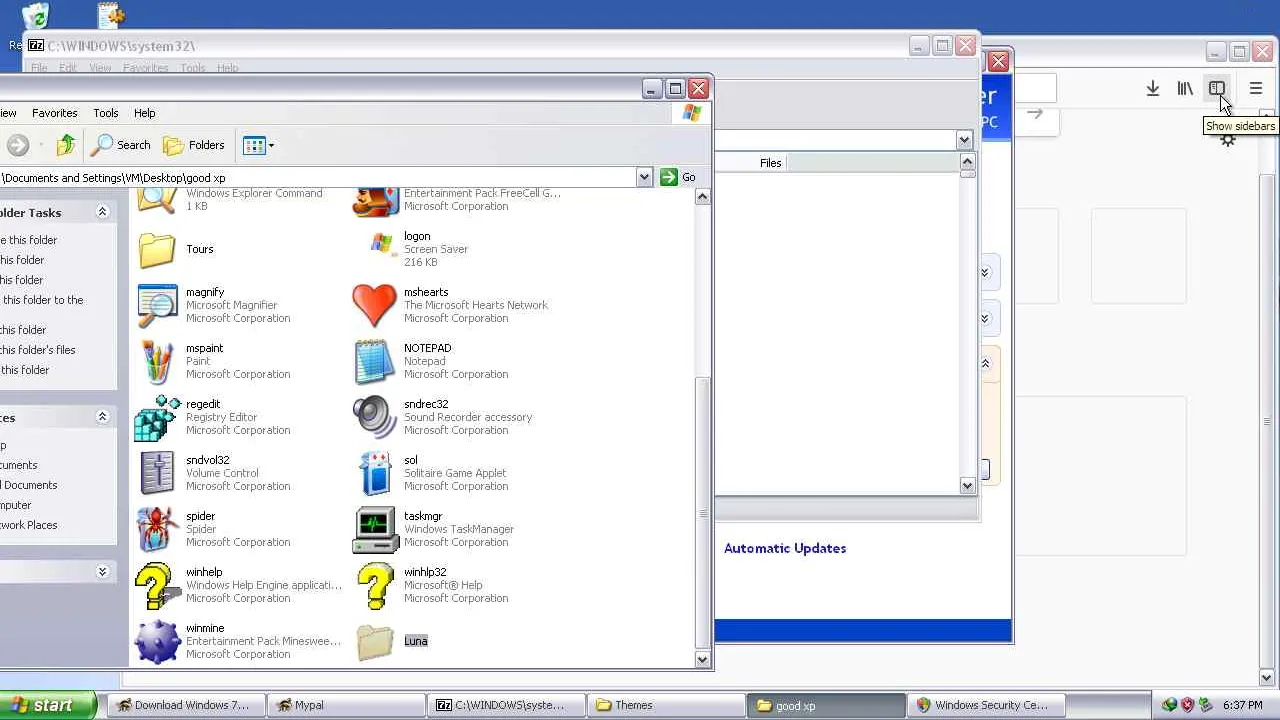Click the Up folder toolbar icon
The image size is (1280, 720).
[66, 145]
